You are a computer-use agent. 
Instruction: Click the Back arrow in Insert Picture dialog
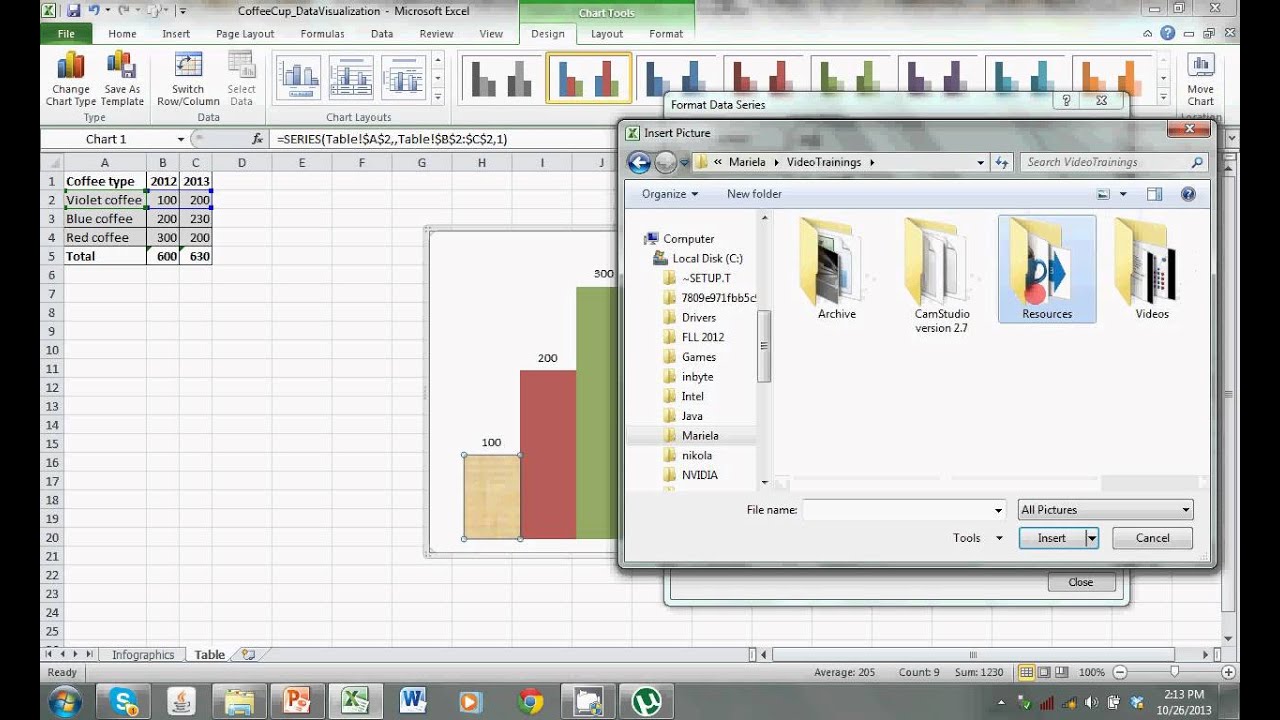pos(640,162)
